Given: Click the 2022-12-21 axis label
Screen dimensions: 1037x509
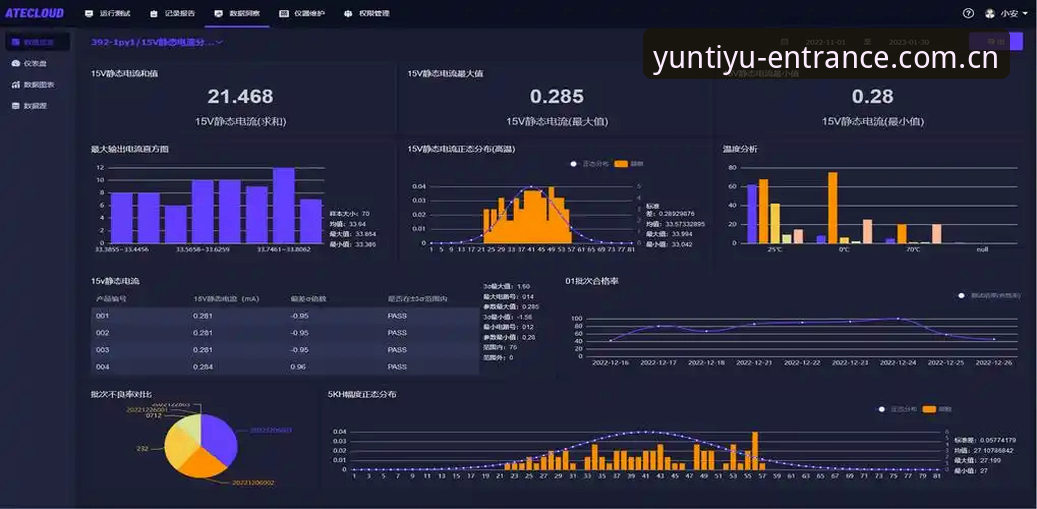Looking at the screenshot, I should pyautogui.click(x=754, y=363).
